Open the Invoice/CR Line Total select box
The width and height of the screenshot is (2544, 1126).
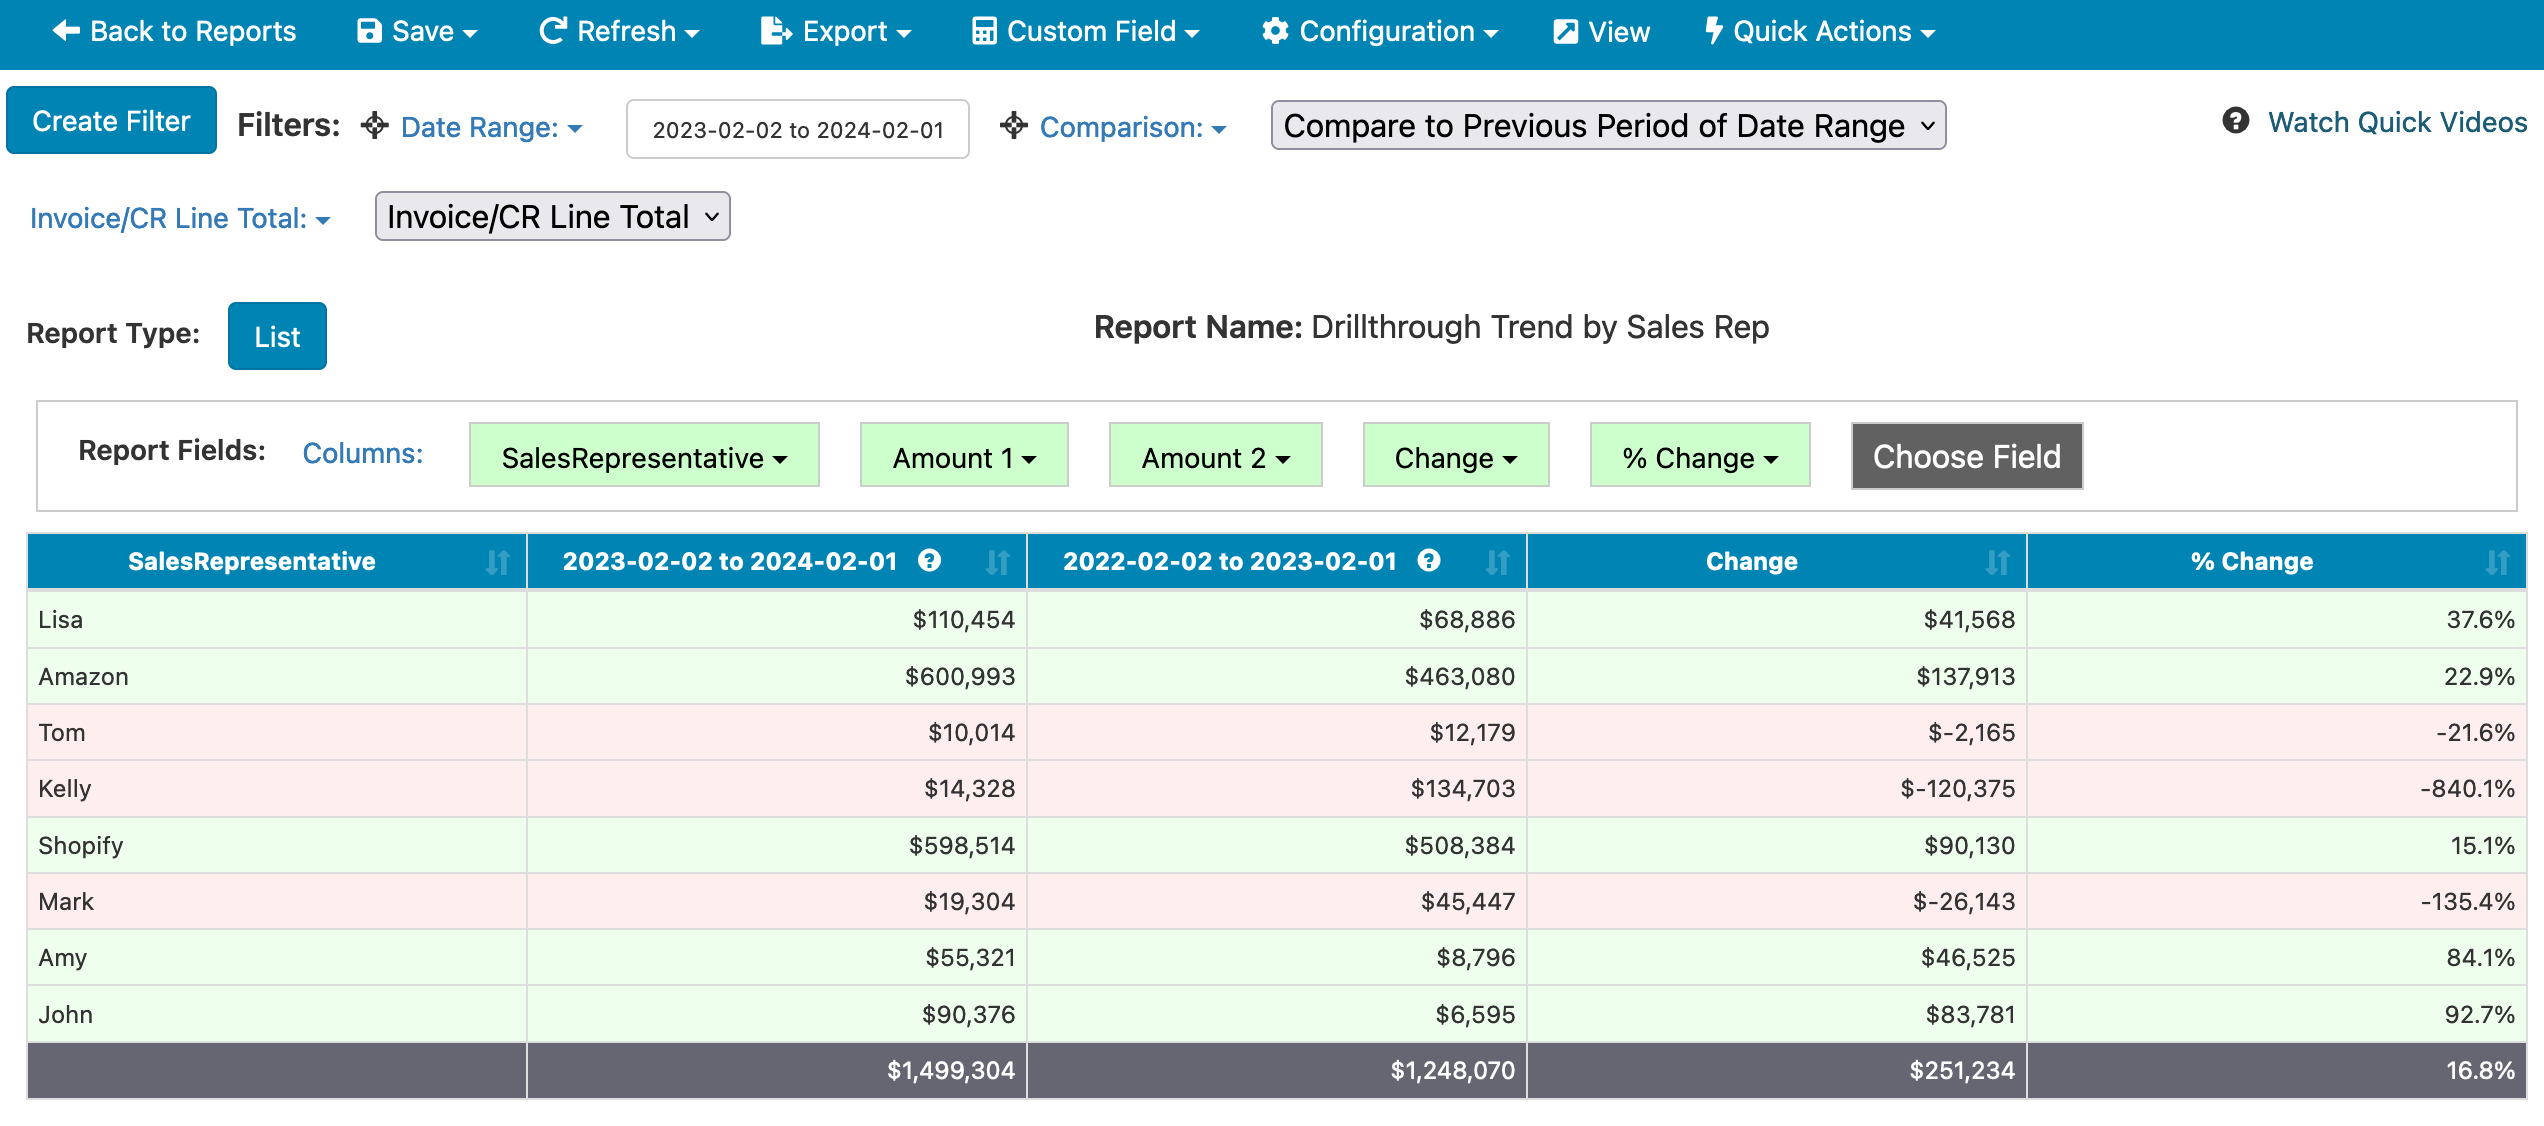click(x=552, y=217)
